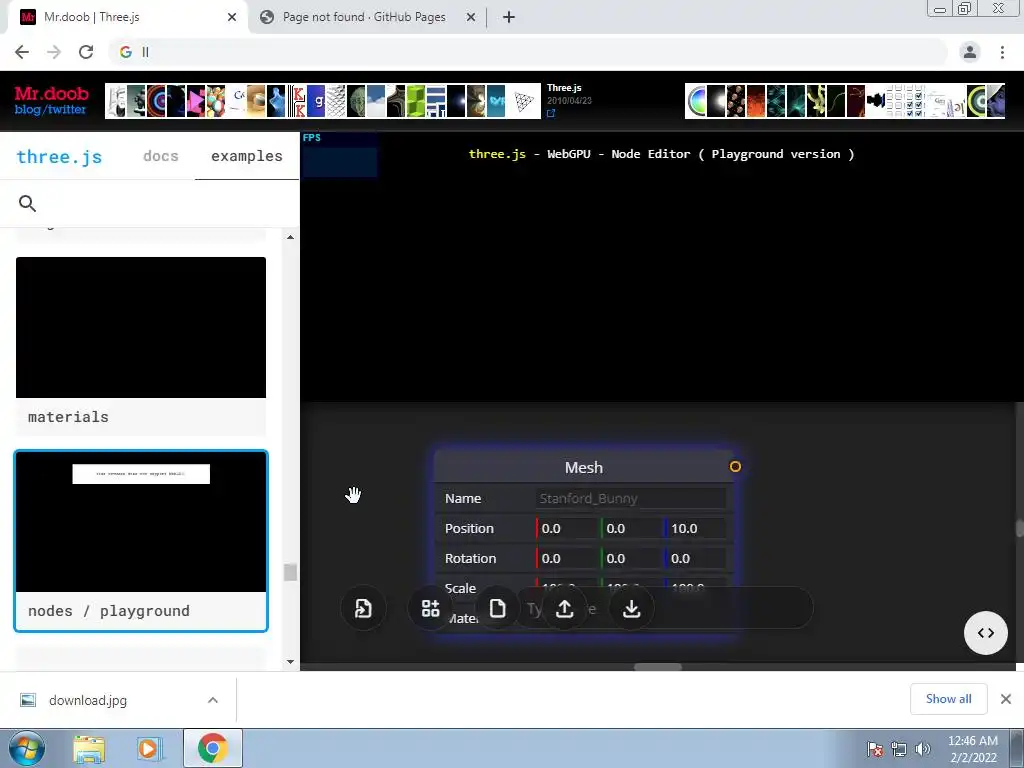Click the Mr.doob logo

(52, 93)
